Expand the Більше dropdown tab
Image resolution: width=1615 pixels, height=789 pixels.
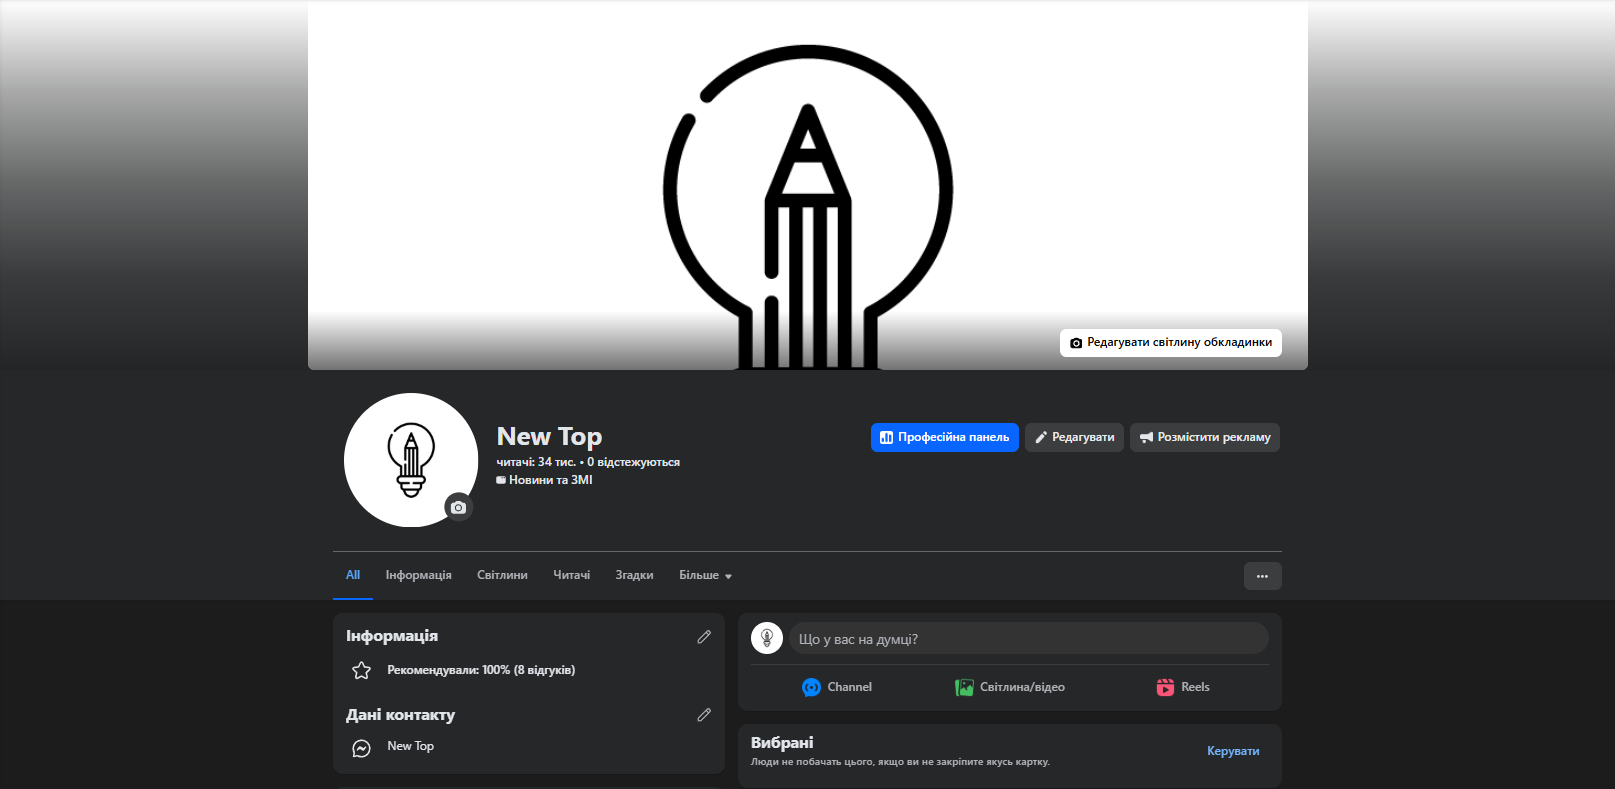coord(705,576)
